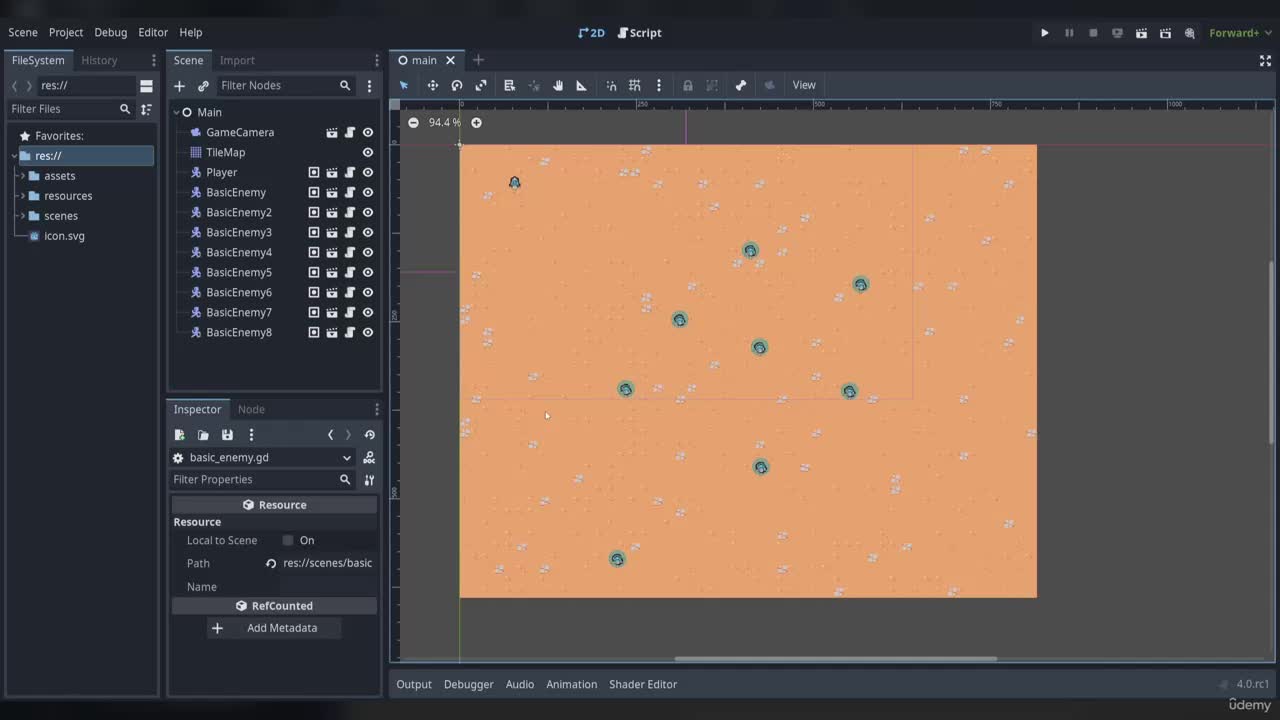Open GameCamera attached script icon
The width and height of the screenshot is (1280, 720).
(350, 132)
